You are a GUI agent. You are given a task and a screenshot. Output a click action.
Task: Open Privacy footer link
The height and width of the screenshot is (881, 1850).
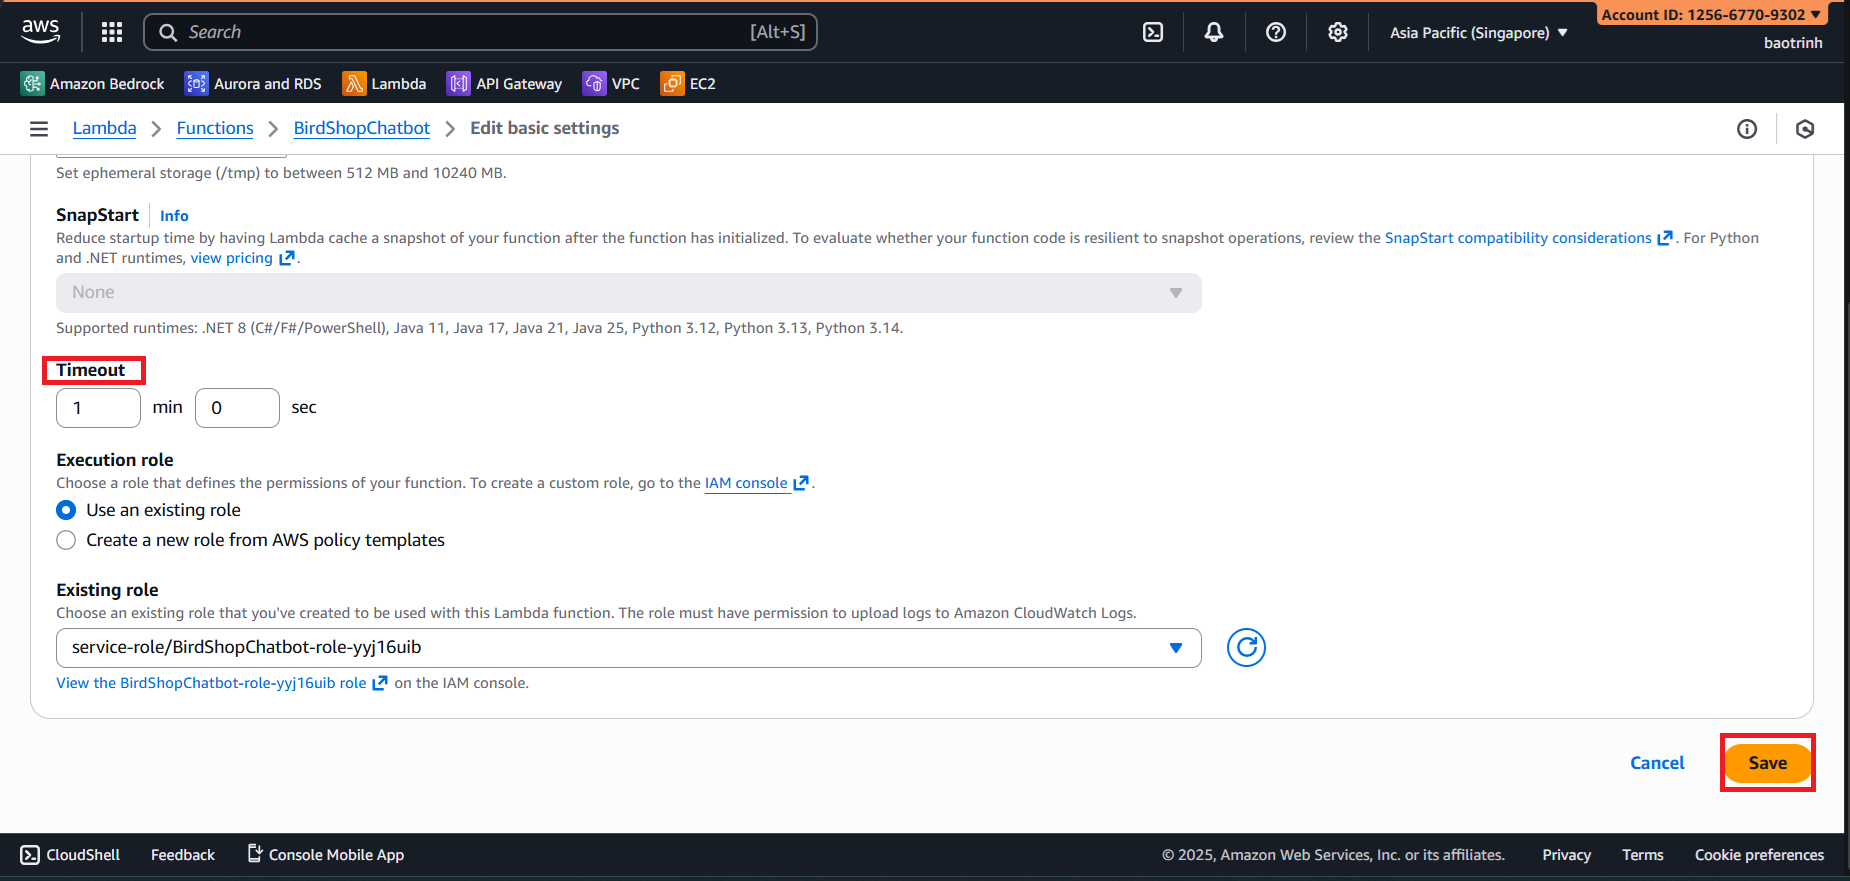[1566, 855]
